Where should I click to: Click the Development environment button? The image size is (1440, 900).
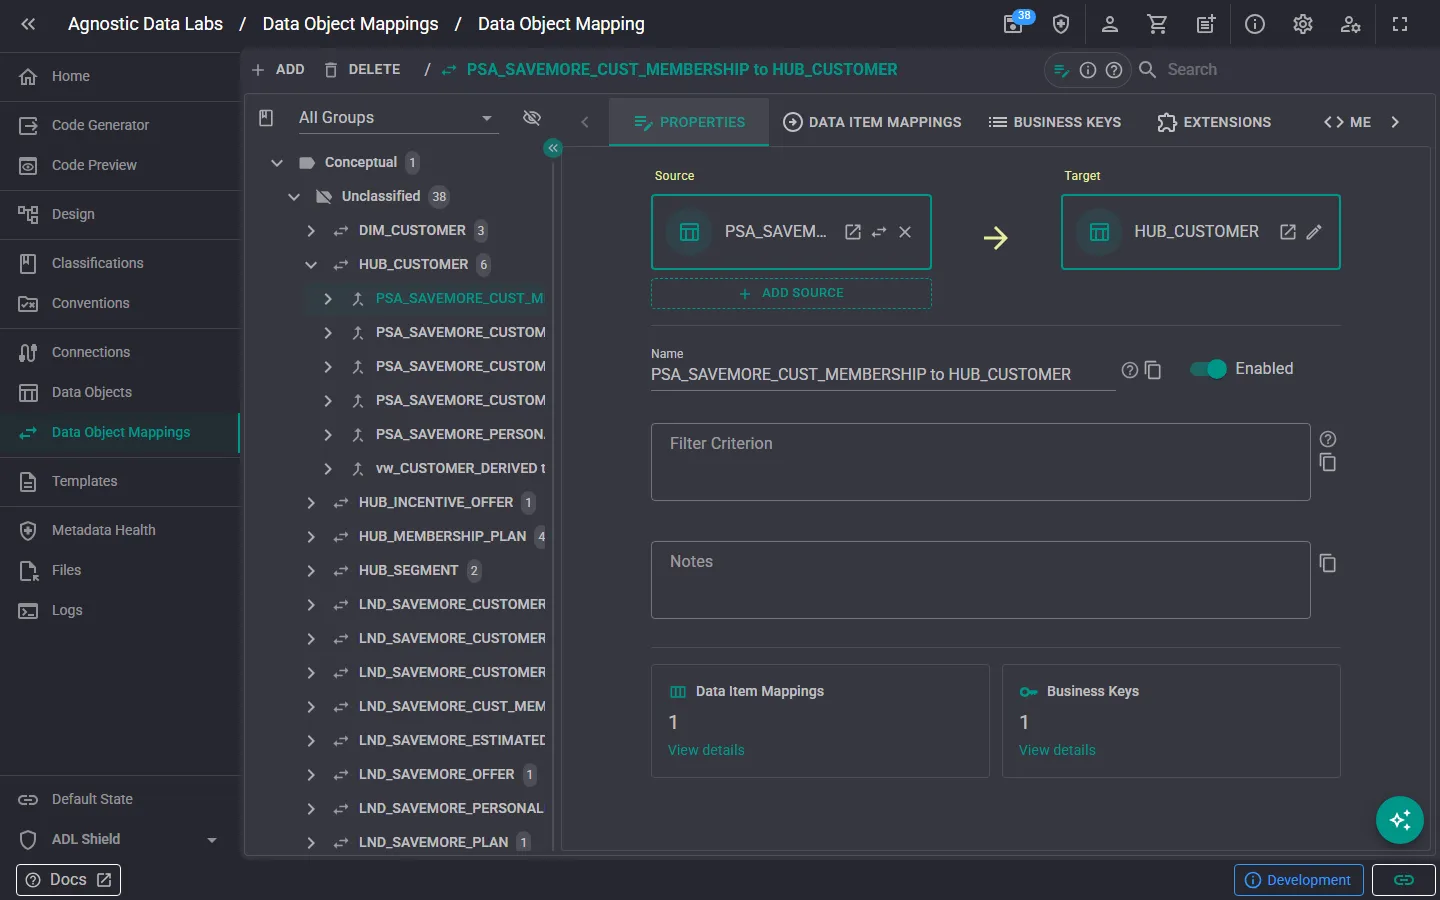[1298, 880]
